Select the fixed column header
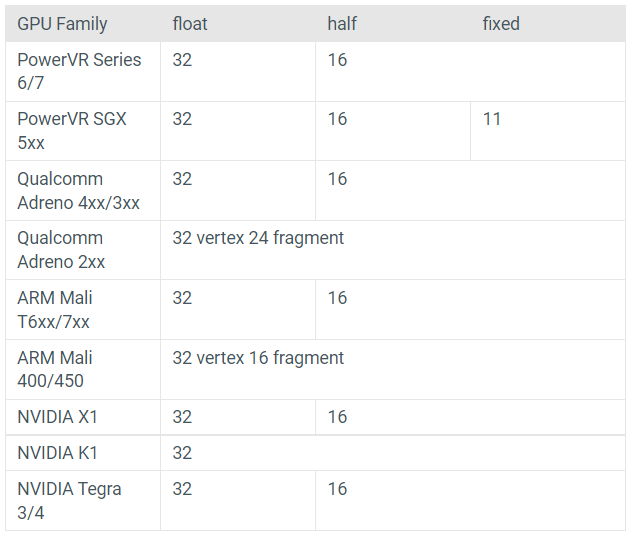Image resolution: width=633 pixels, height=539 pixels. [501, 24]
